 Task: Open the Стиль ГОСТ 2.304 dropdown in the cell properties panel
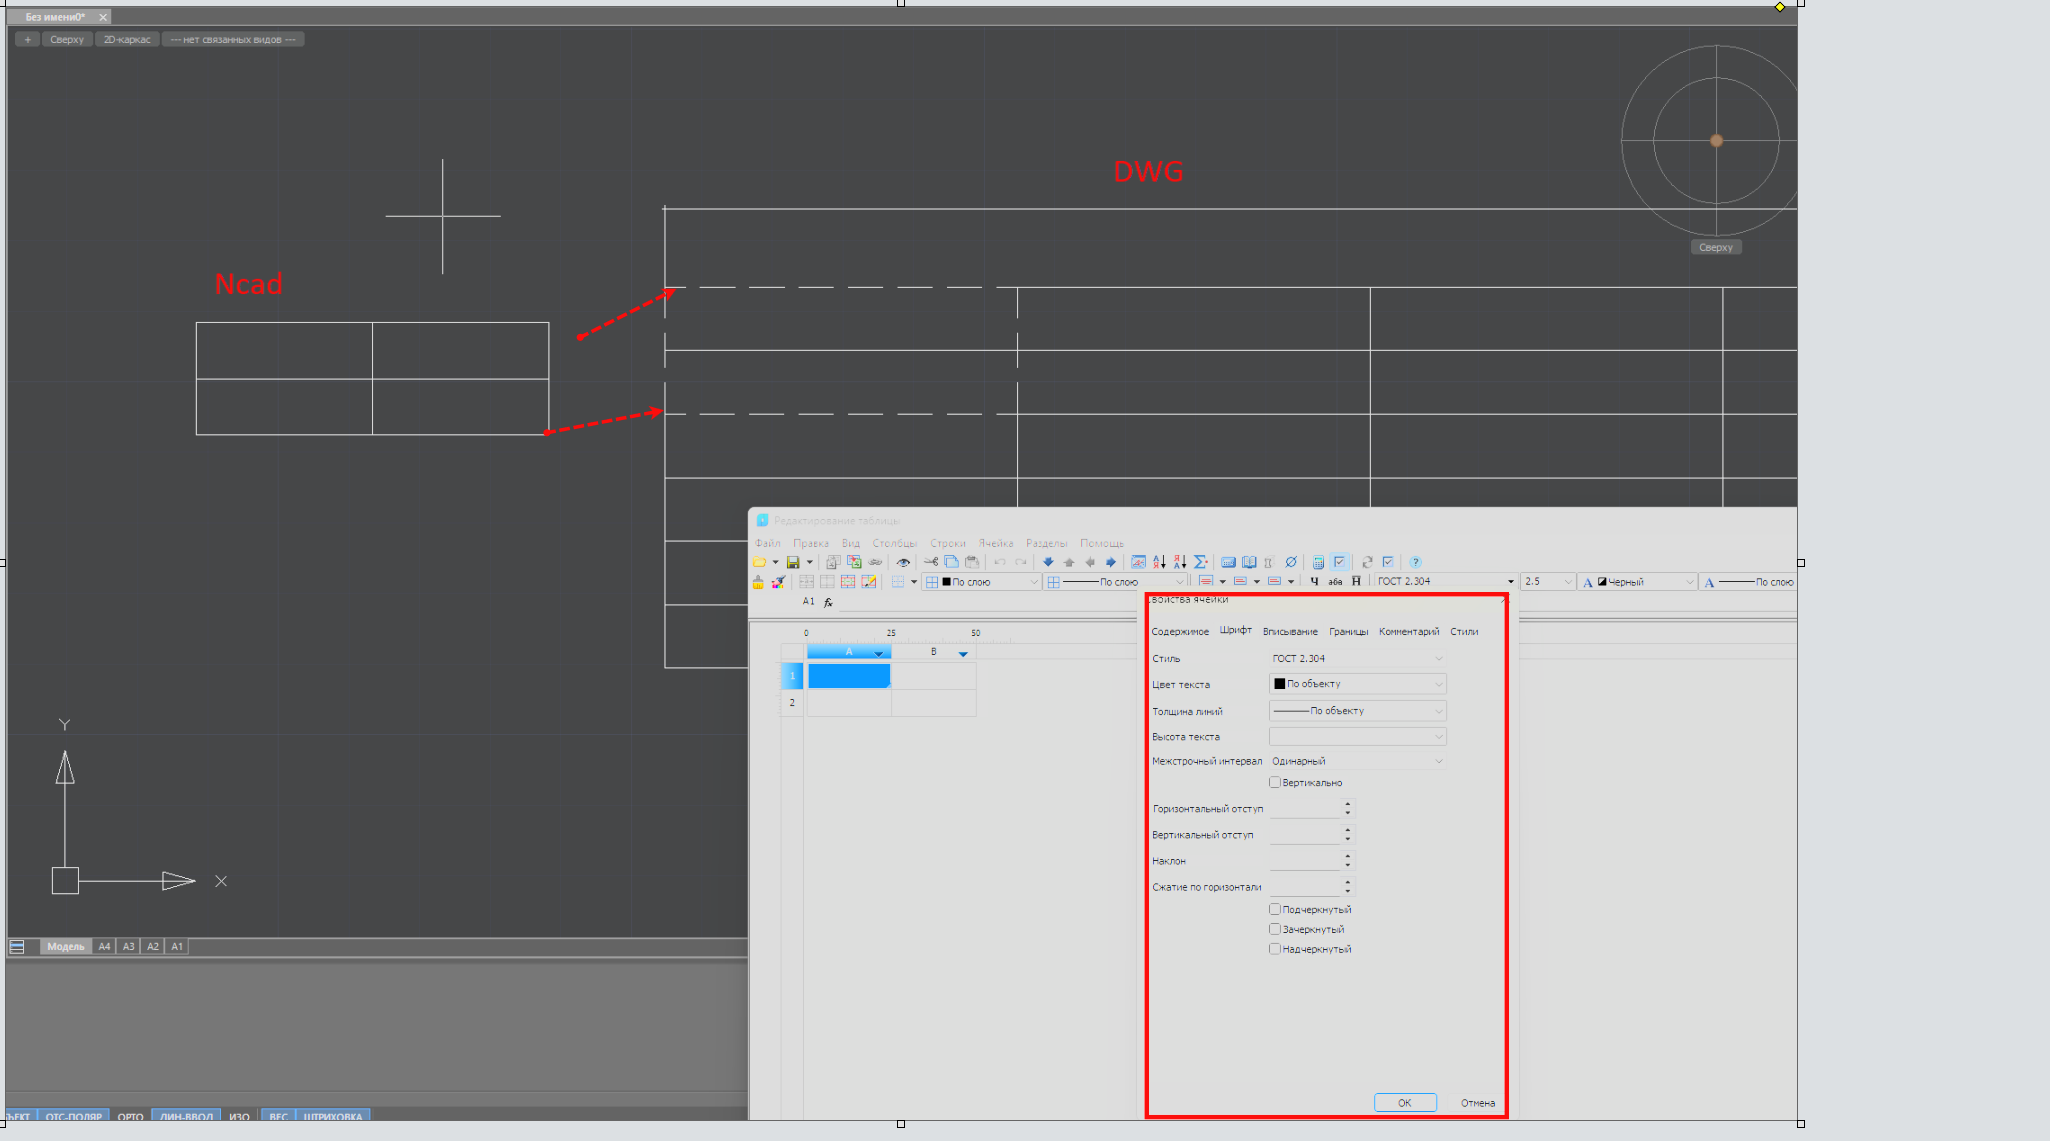[1357, 658]
